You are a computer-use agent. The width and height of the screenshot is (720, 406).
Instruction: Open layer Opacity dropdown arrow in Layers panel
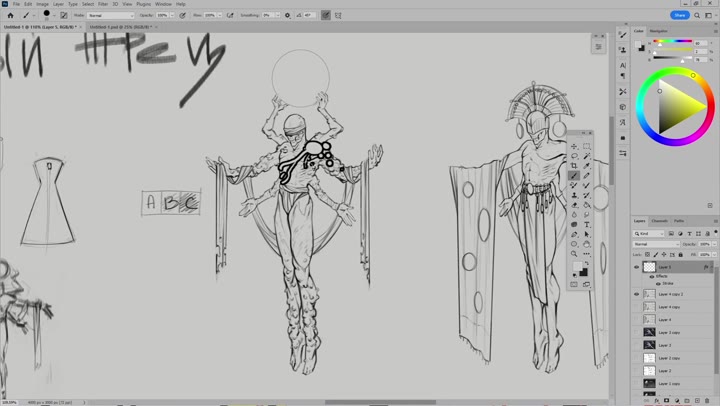714,244
